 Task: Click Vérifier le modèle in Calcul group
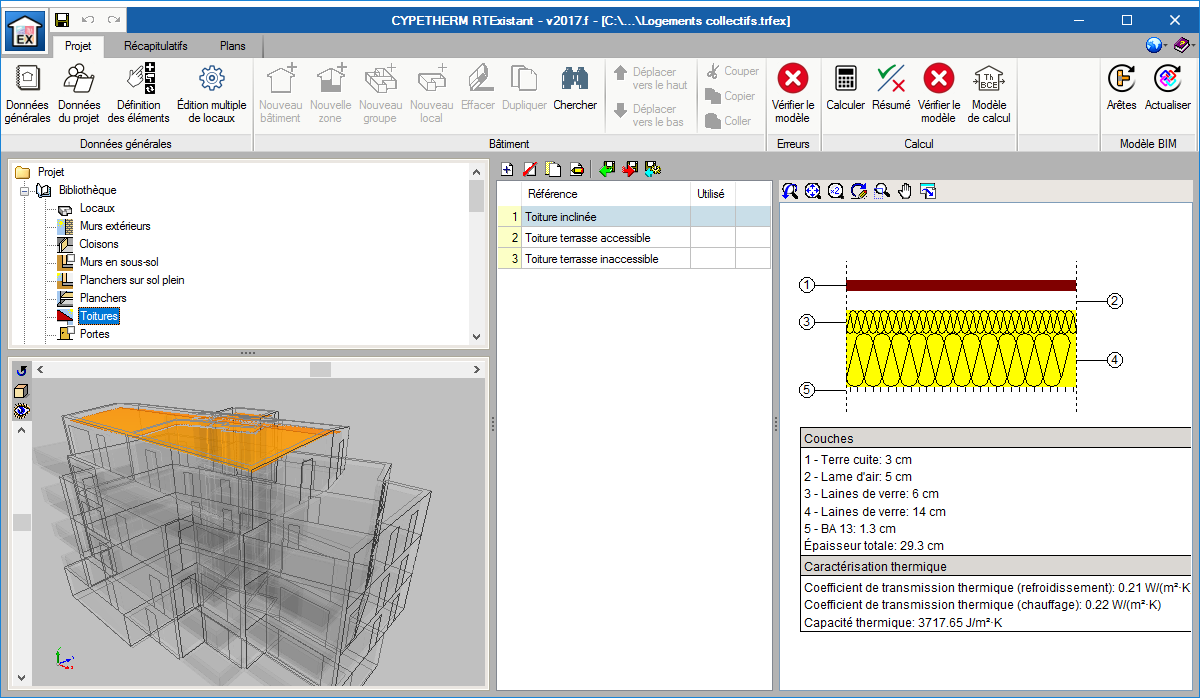coord(938,93)
